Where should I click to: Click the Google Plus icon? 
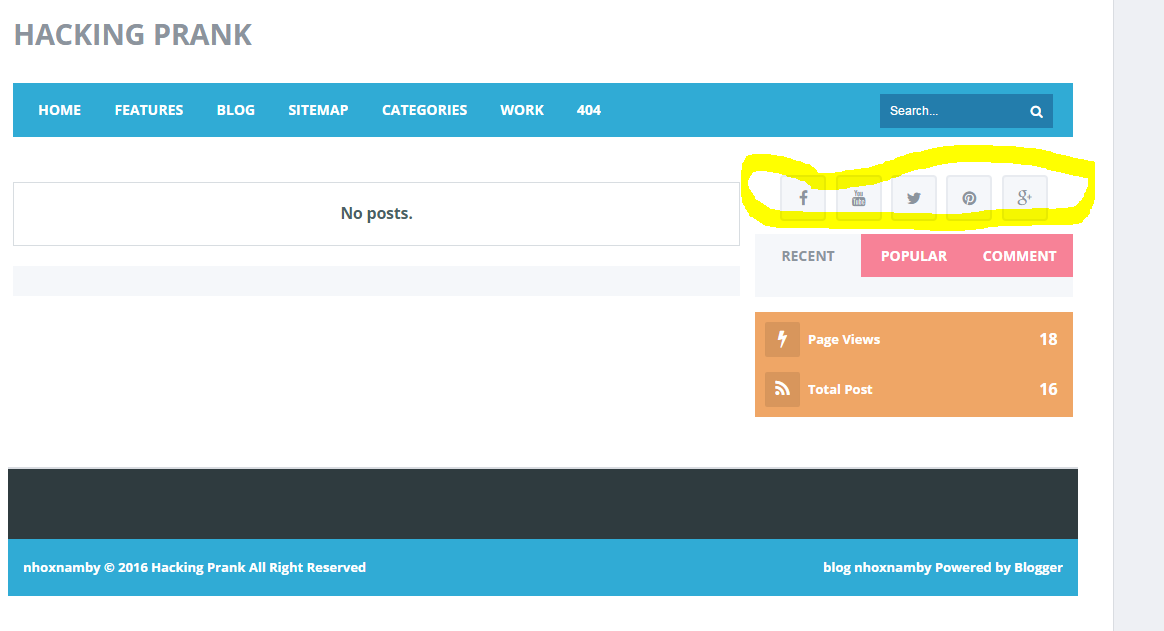pyautogui.click(x=1024, y=198)
